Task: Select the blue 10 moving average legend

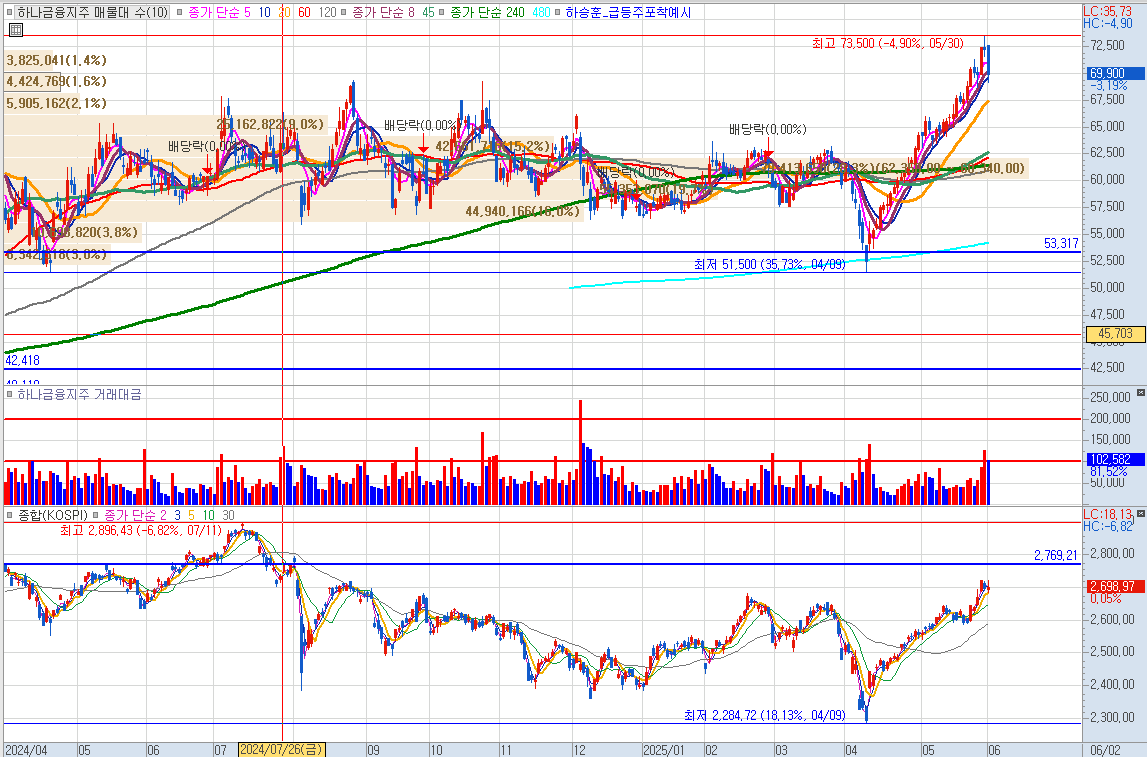Action: click(264, 12)
